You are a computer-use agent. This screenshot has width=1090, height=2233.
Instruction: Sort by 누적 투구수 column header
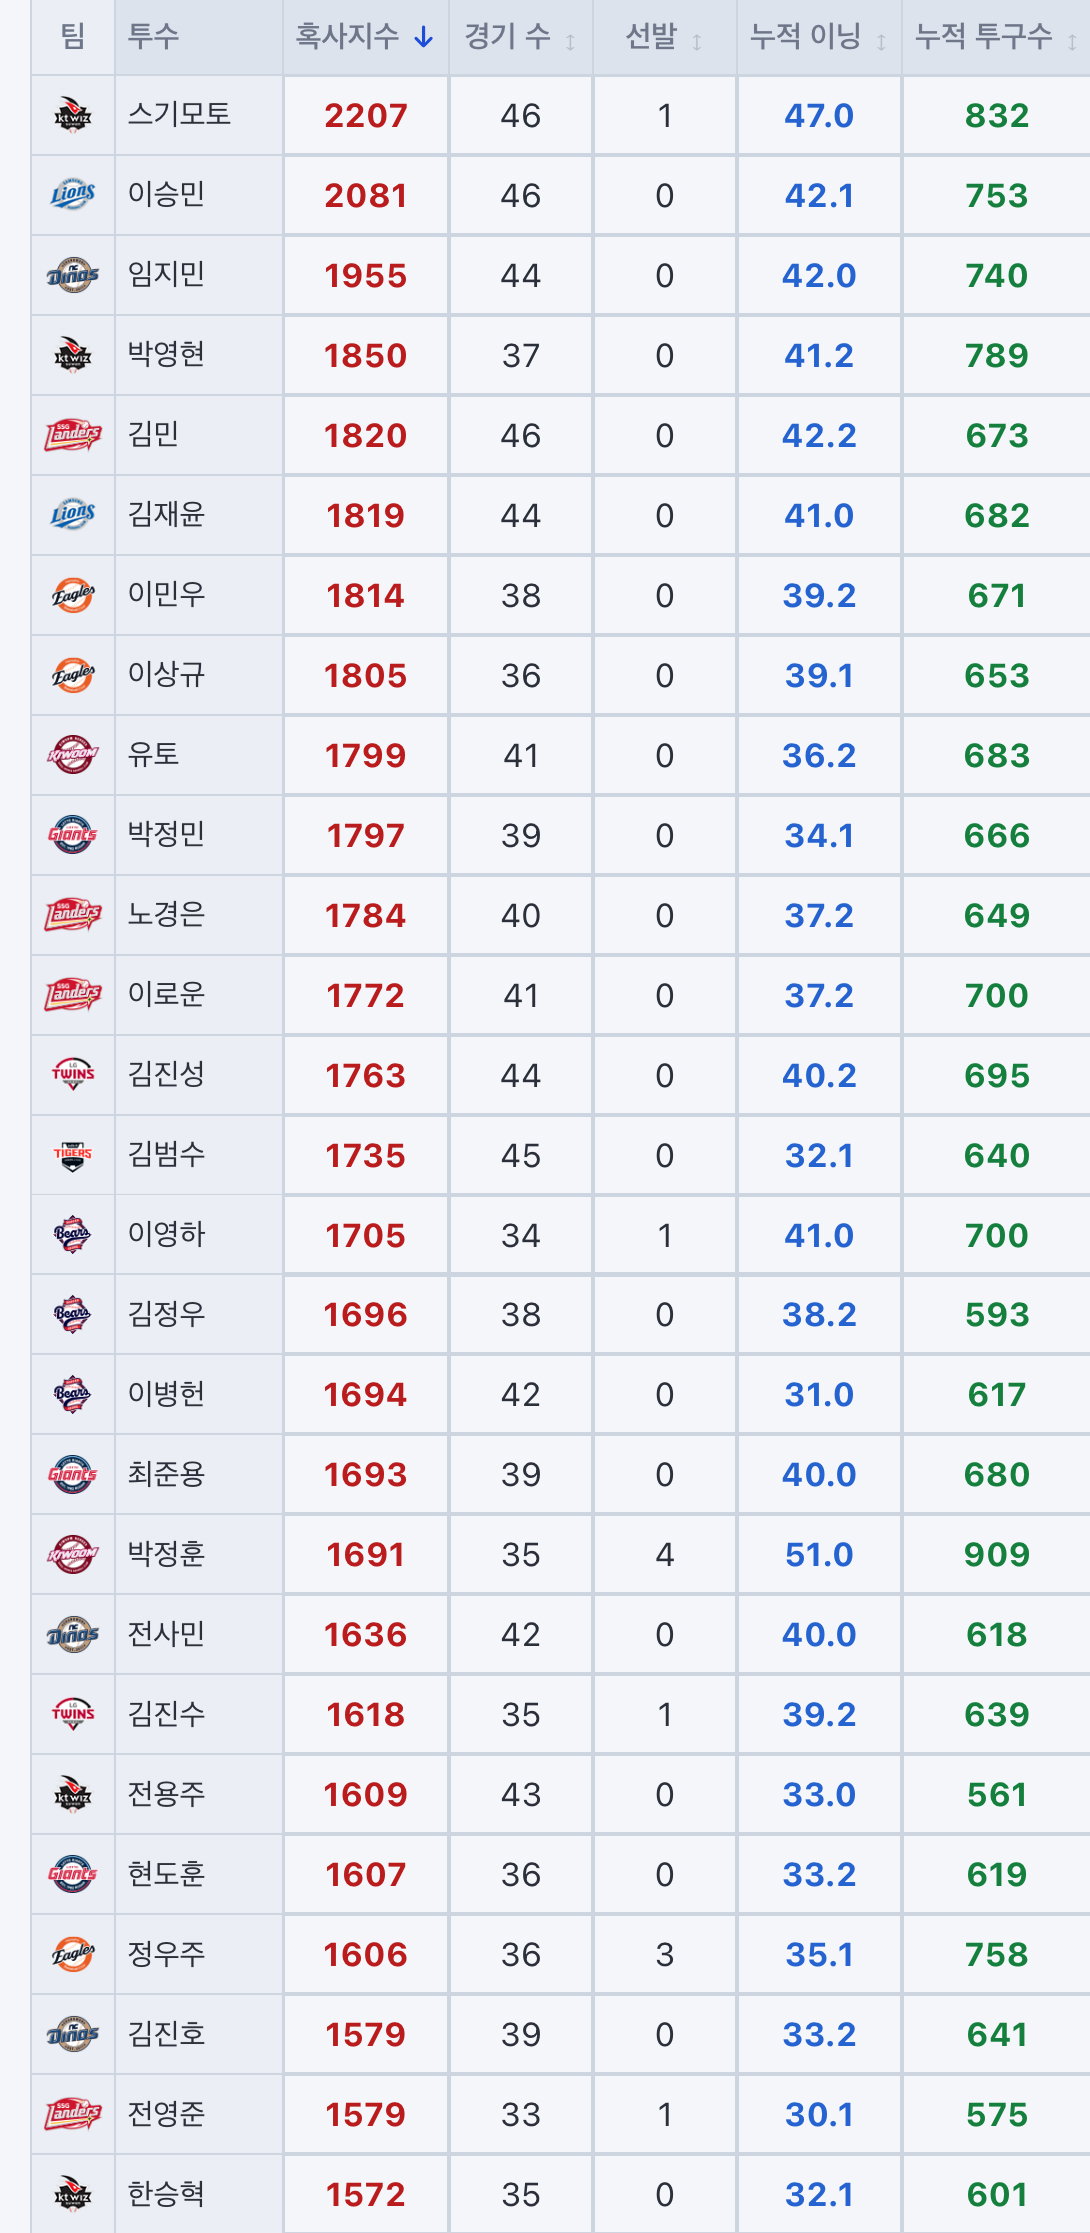click(x=996, y=37)
